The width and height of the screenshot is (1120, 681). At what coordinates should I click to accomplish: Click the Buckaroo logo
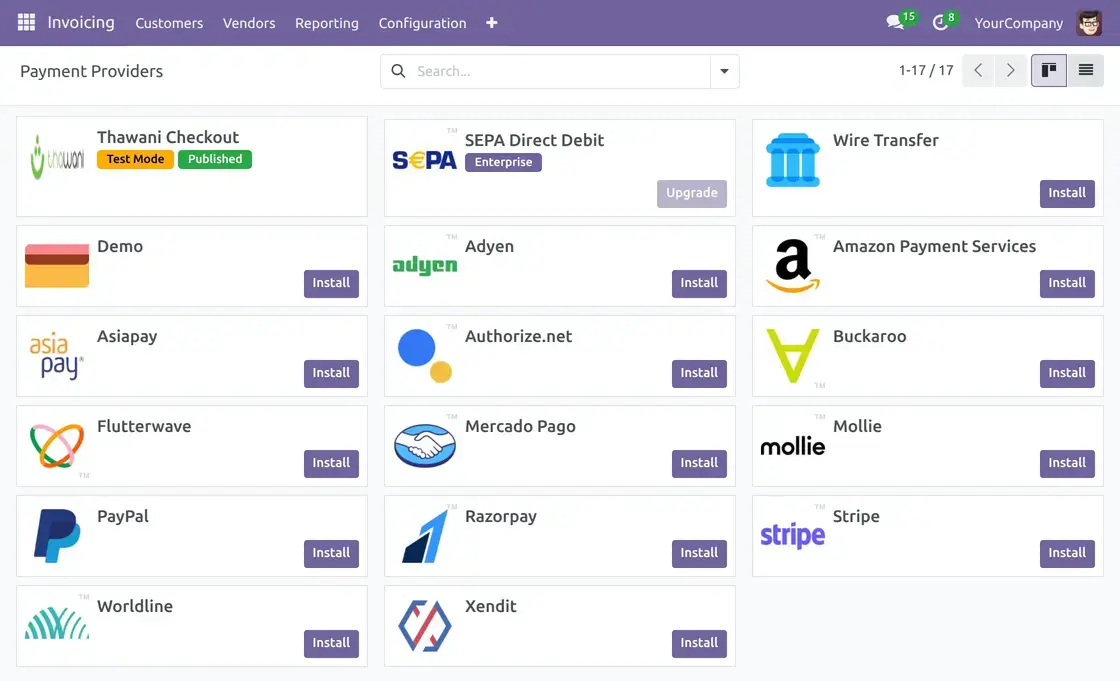point(793,356)
